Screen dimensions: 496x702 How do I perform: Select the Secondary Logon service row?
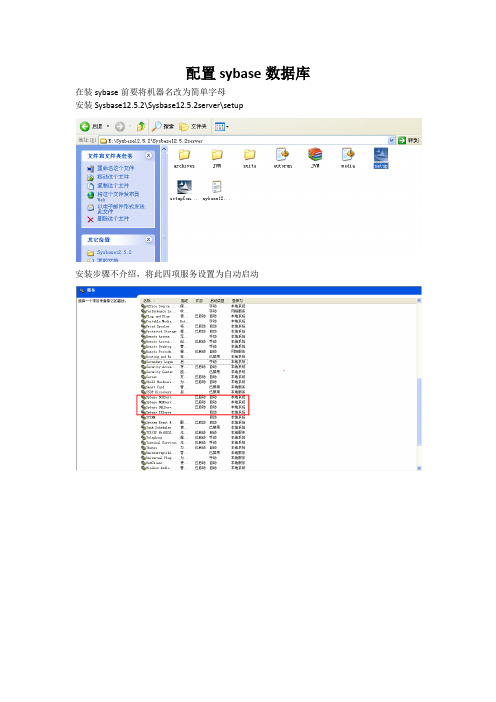coord(193,361)
